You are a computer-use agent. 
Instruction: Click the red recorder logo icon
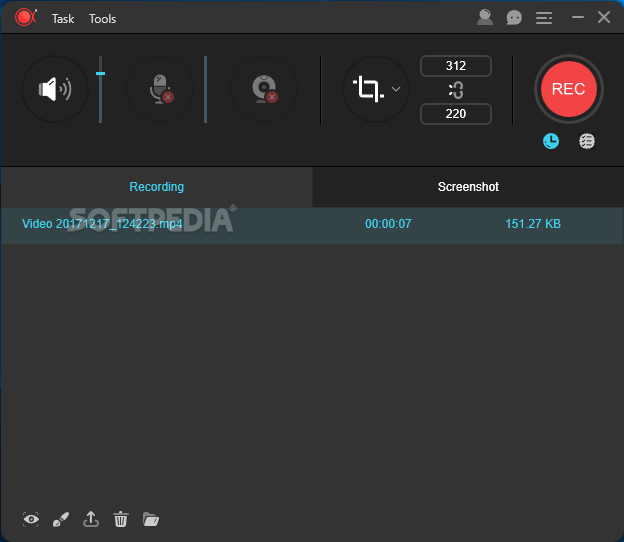[25, 18]
